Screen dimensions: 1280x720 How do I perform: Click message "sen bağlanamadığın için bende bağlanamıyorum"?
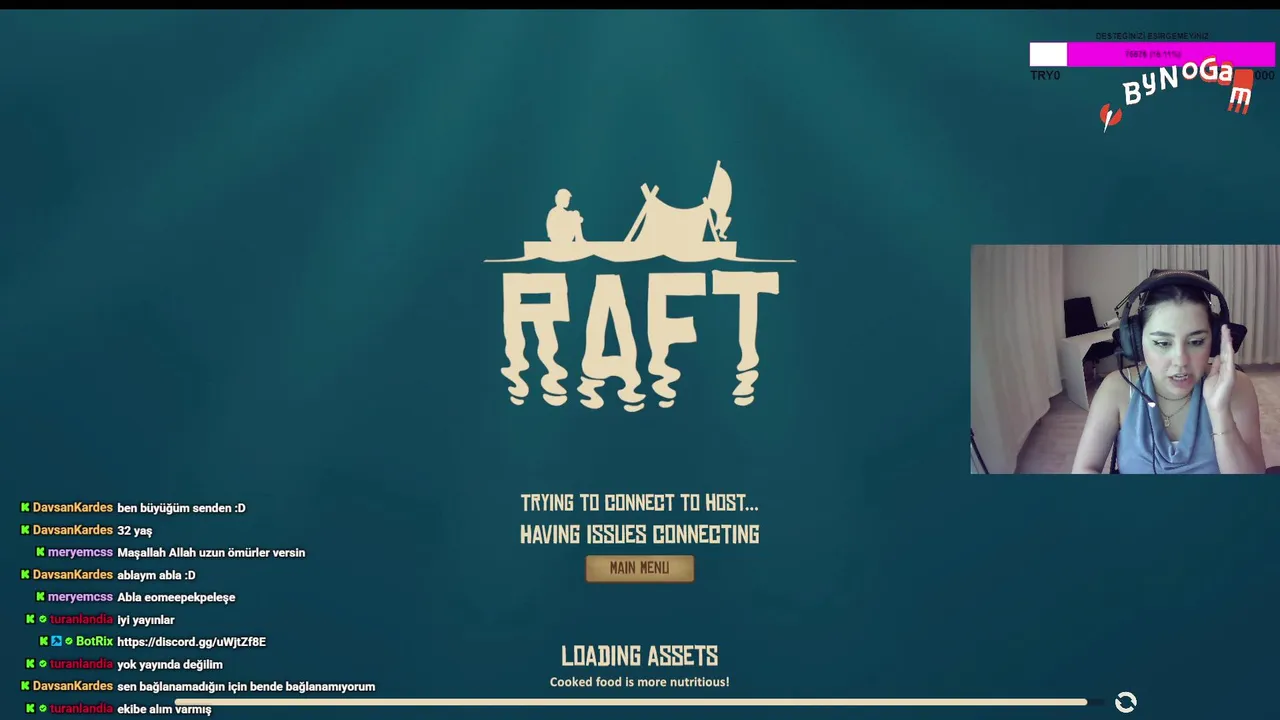[246, 687]
